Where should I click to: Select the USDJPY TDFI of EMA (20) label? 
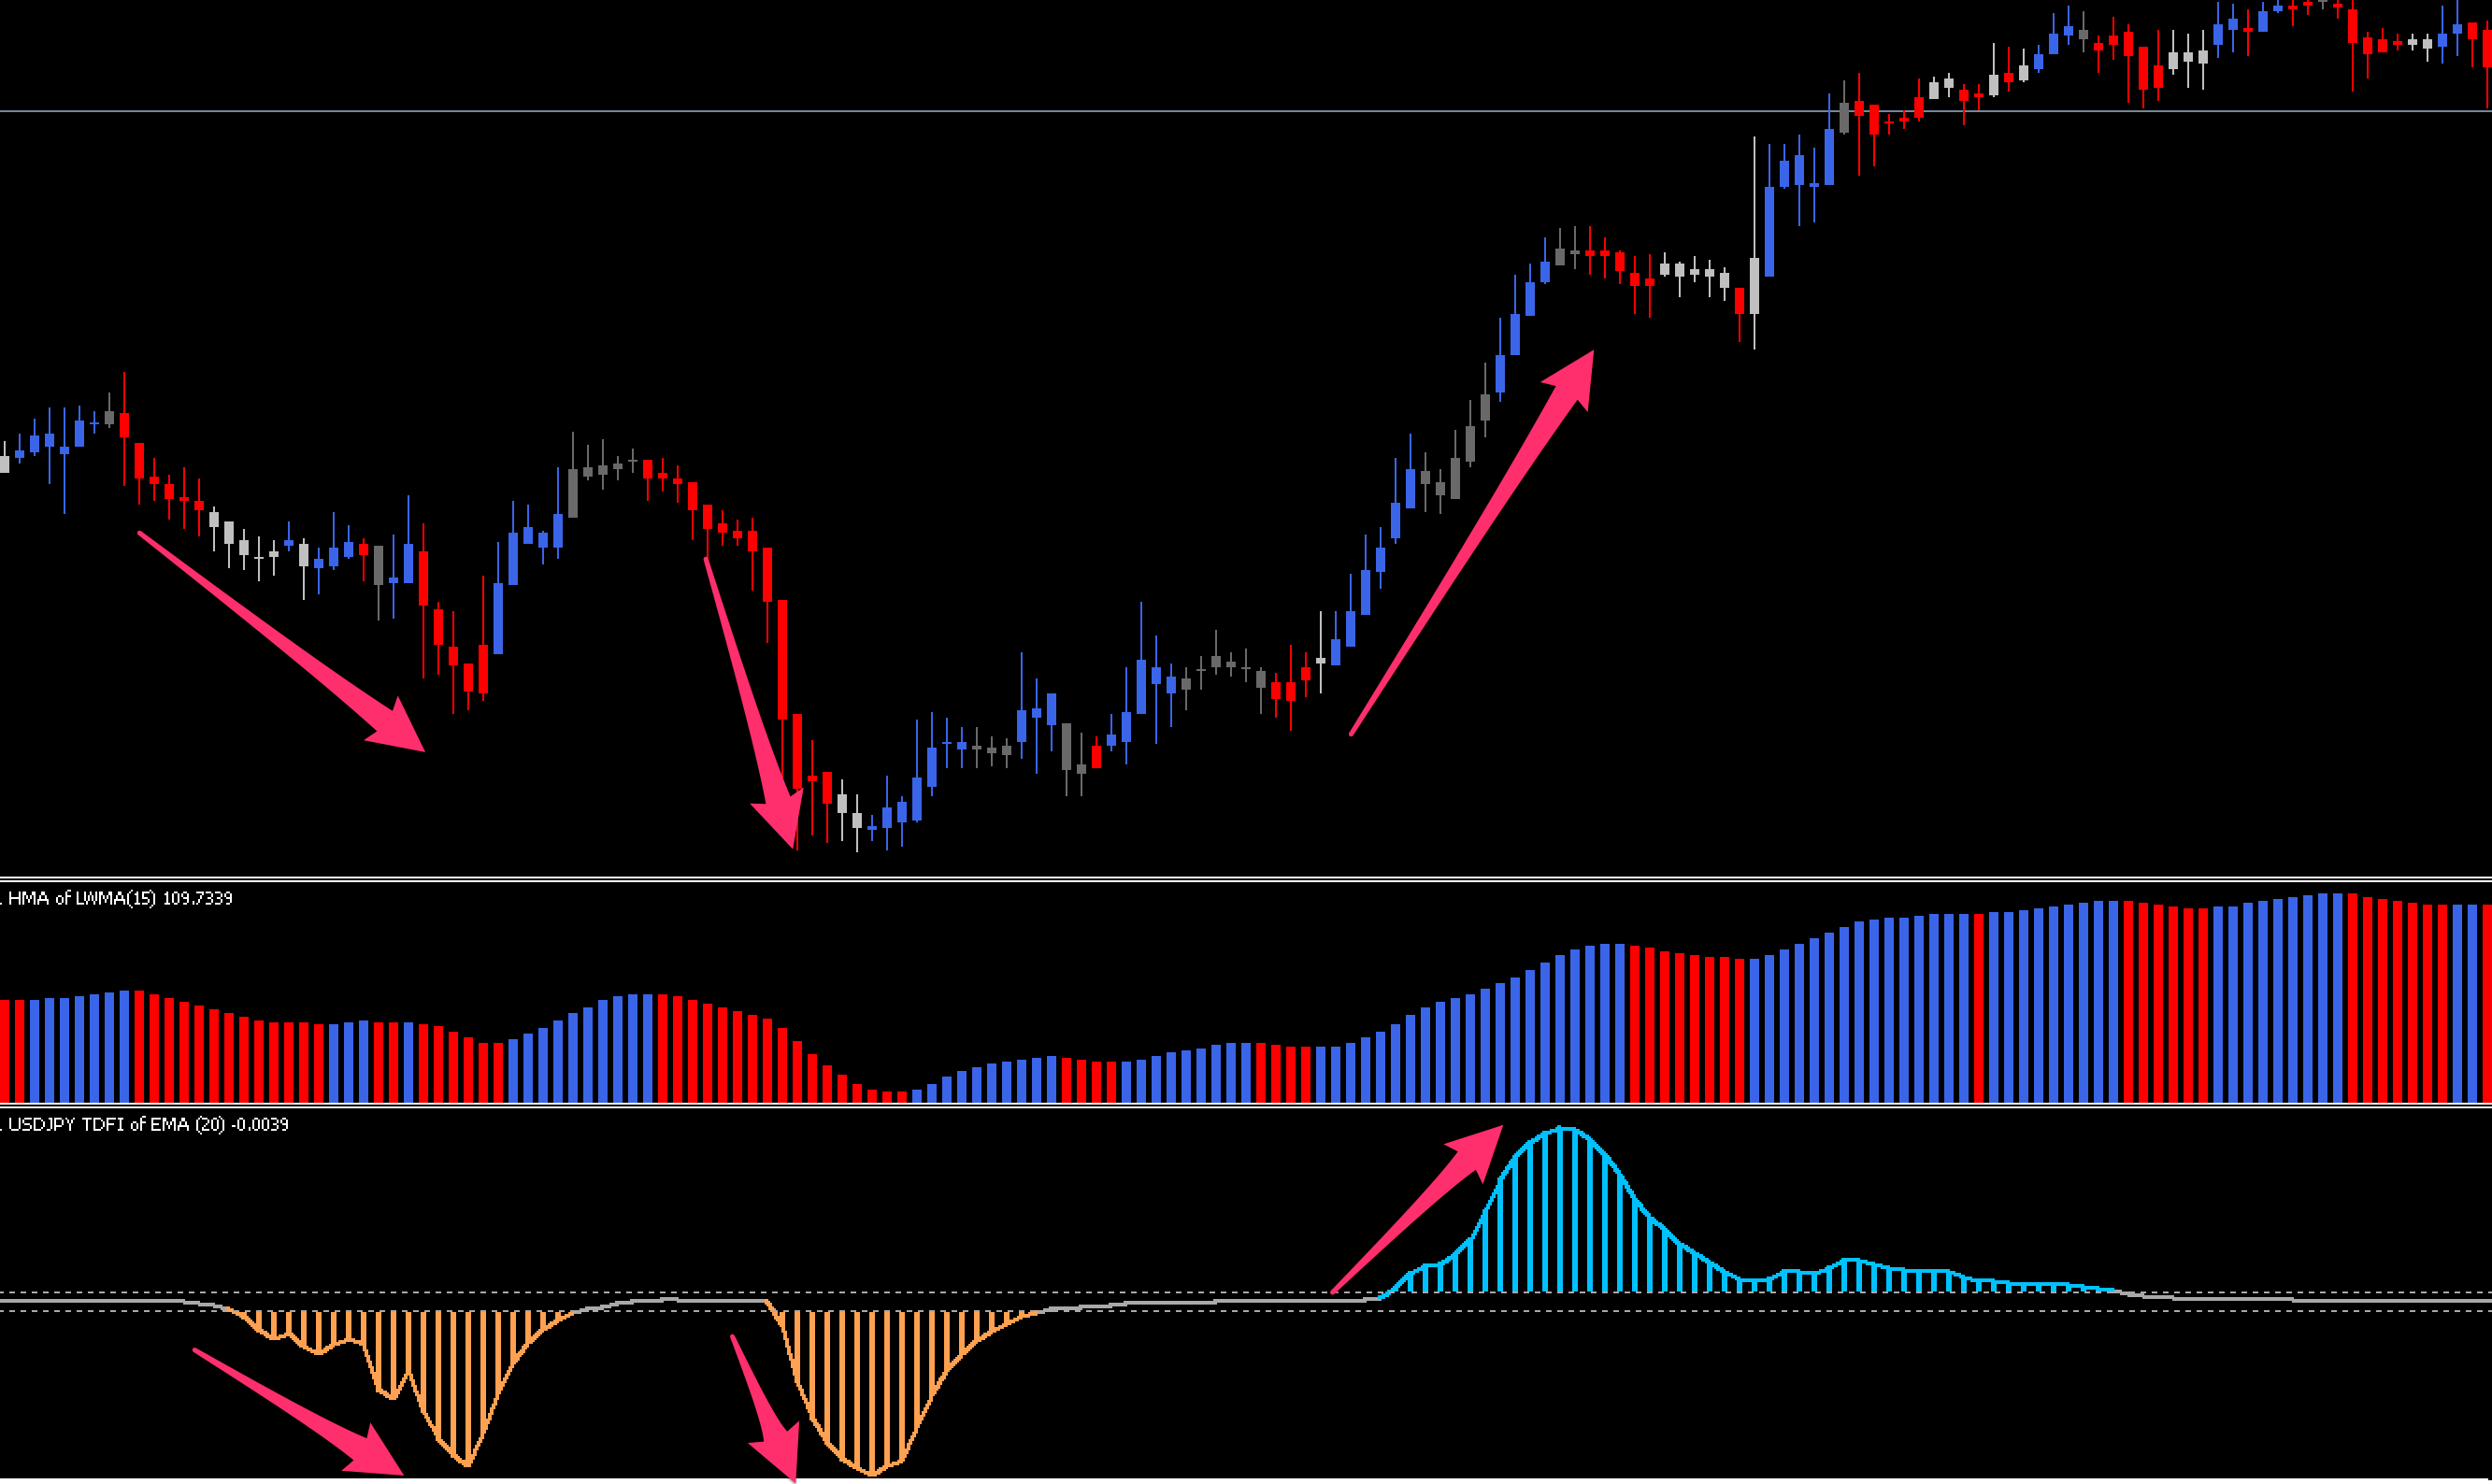pos(148,1124)
